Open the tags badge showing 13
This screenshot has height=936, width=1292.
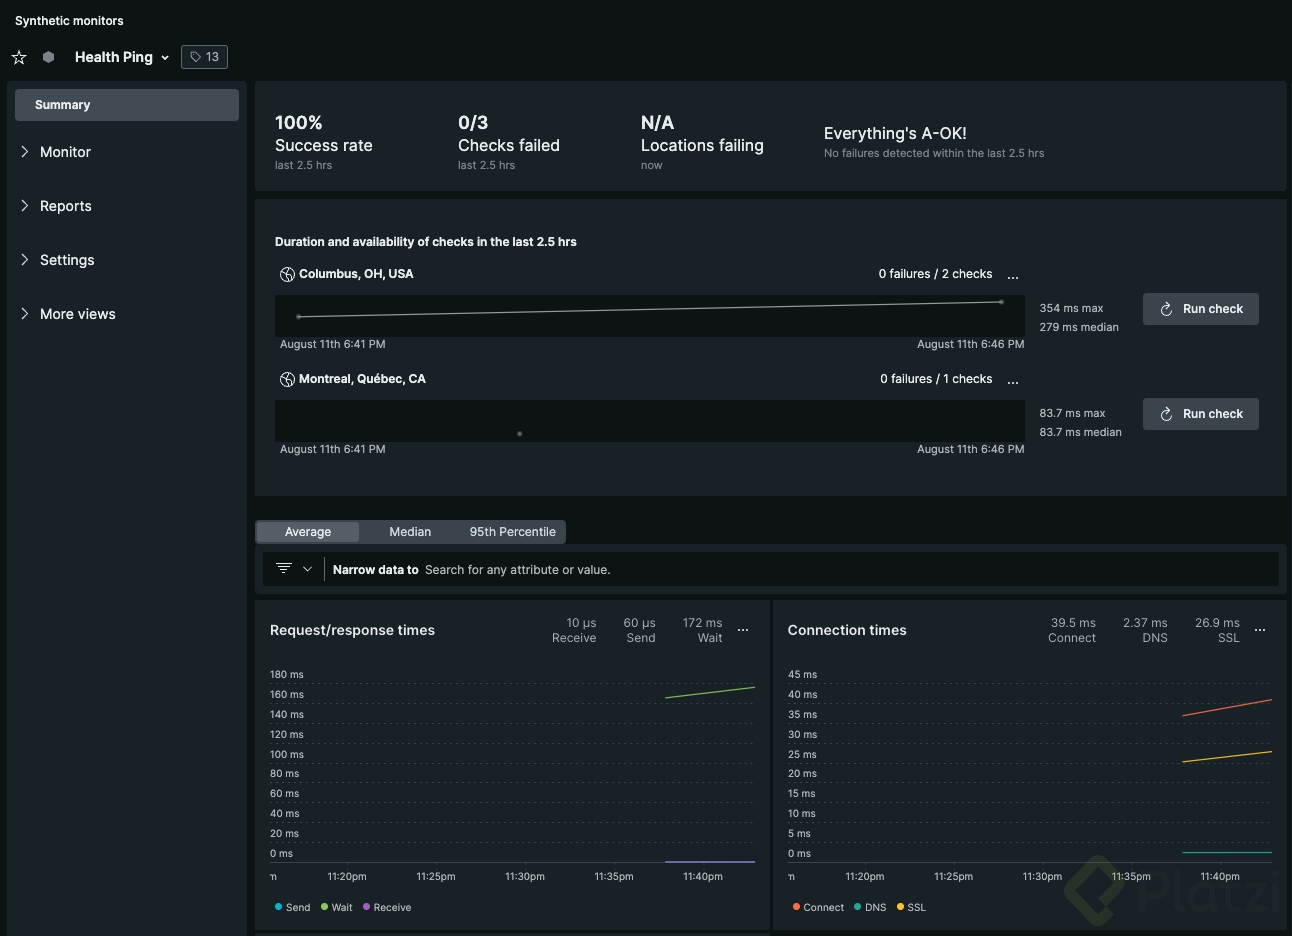pyautogui.click(x=204, y=57)
